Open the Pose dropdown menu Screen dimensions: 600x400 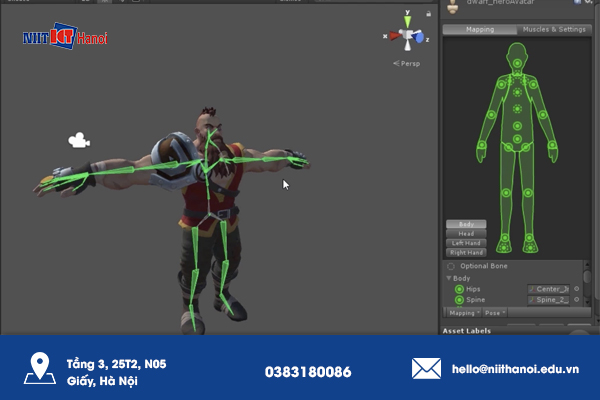(496, 313)
